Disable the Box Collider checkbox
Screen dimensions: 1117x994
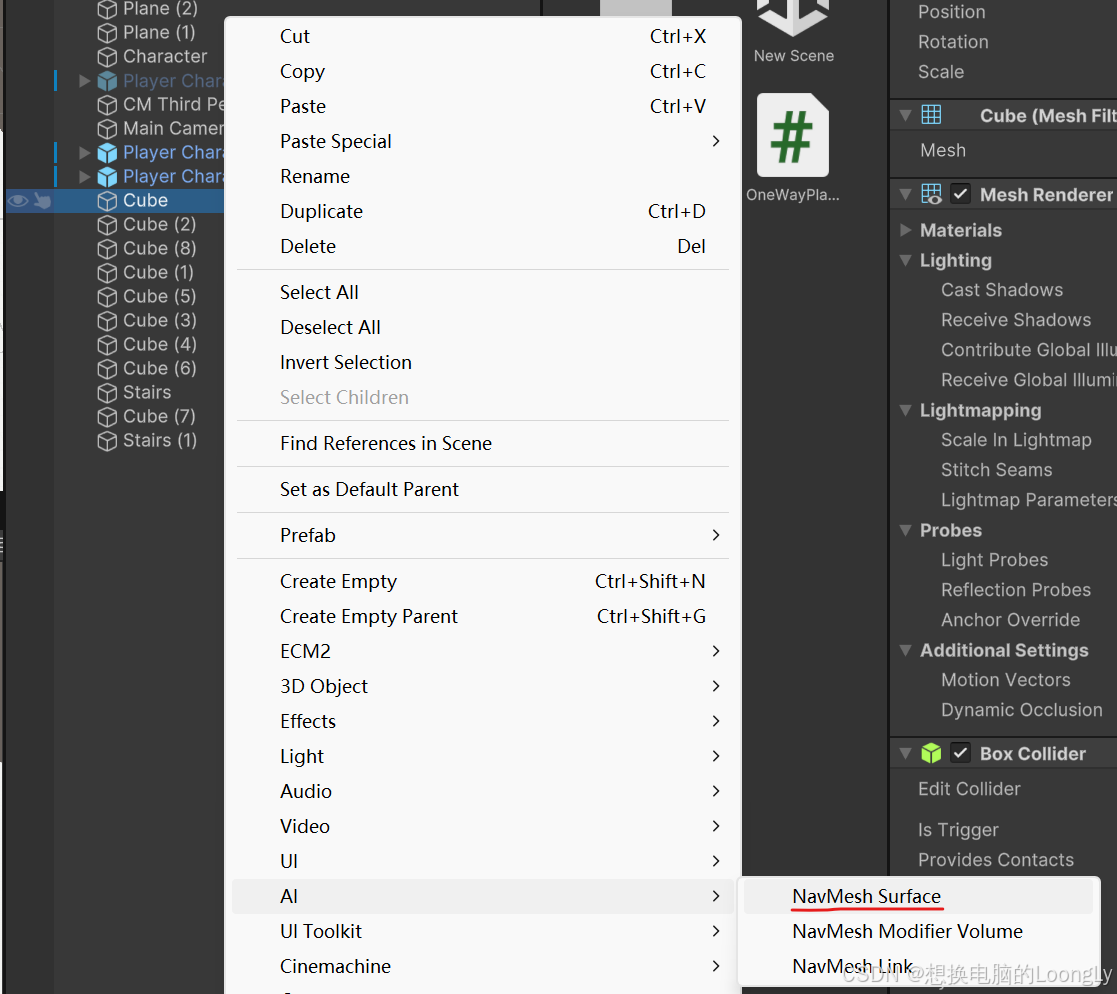(x=960, y=753)
